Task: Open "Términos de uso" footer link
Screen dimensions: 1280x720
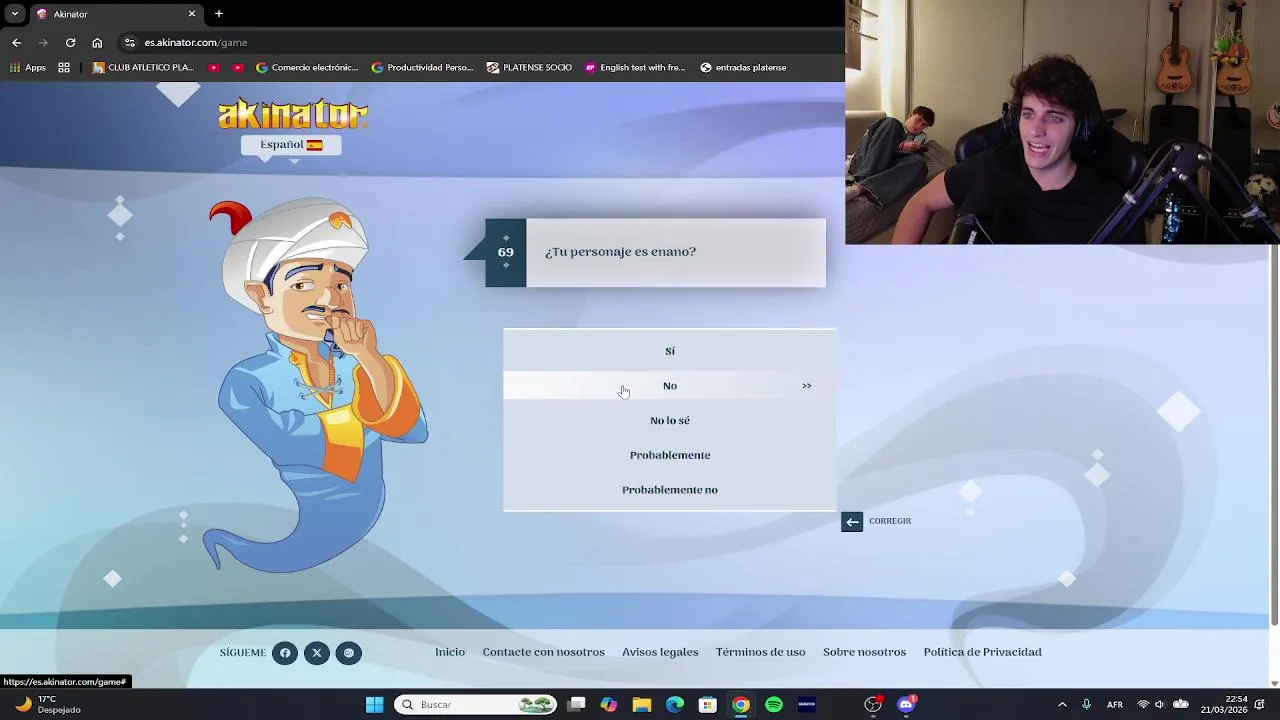Action: [x=760, y=652]
